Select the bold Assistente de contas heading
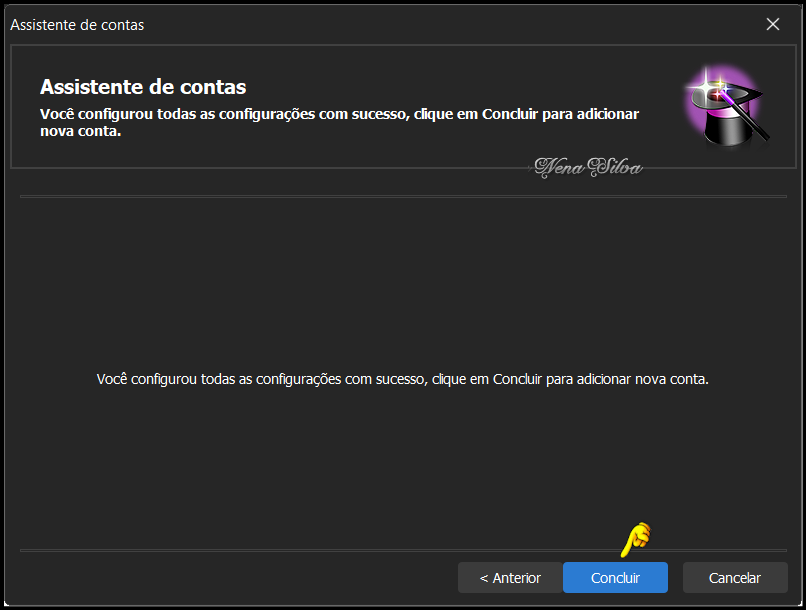806x610 pixels. 143,87
